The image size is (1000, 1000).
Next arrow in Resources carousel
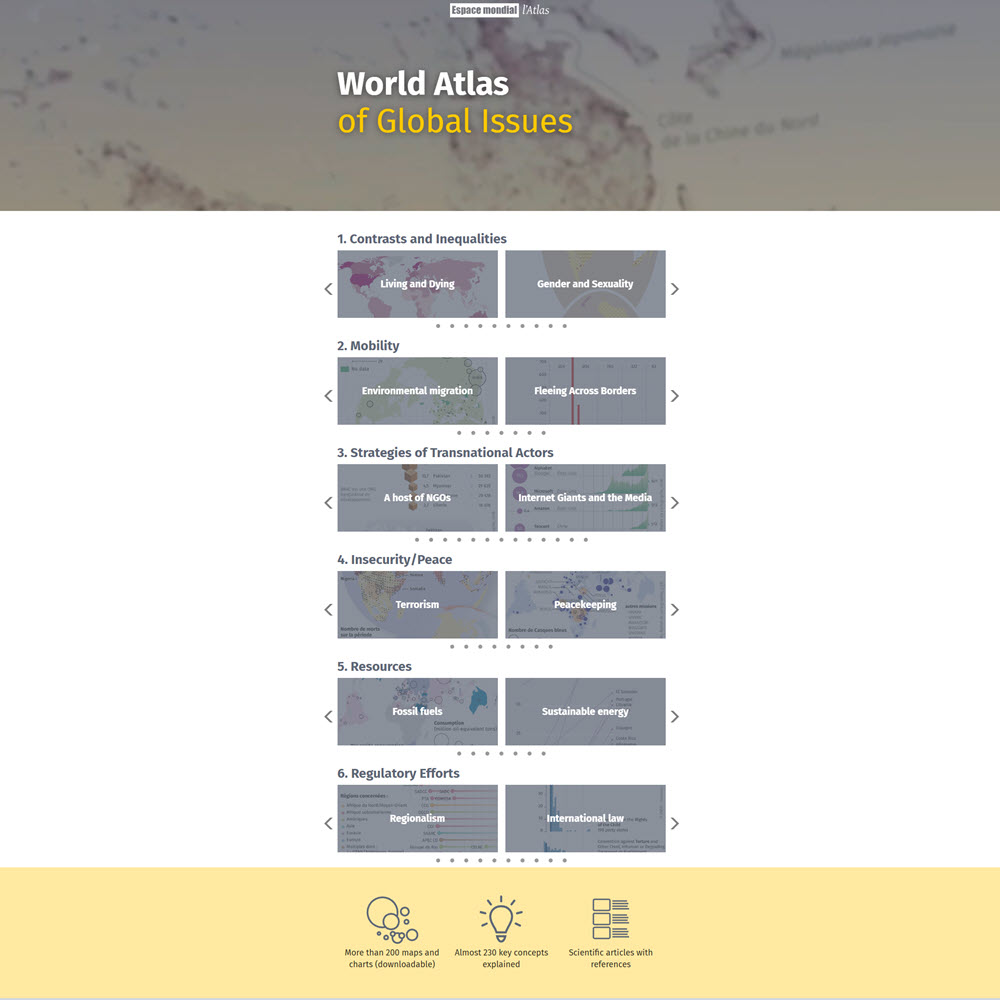(x=675, y=717)
